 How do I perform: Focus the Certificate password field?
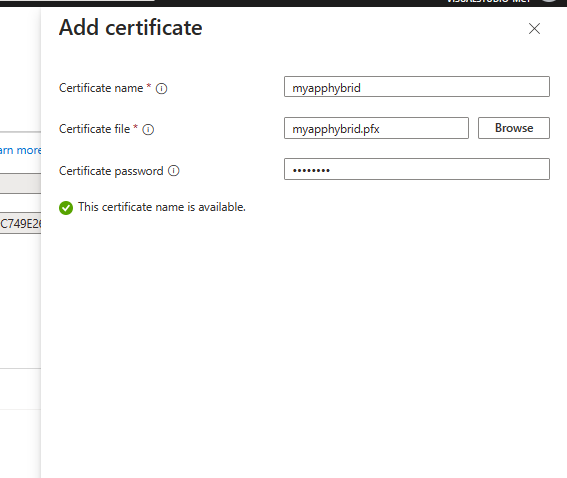(417, 169)
